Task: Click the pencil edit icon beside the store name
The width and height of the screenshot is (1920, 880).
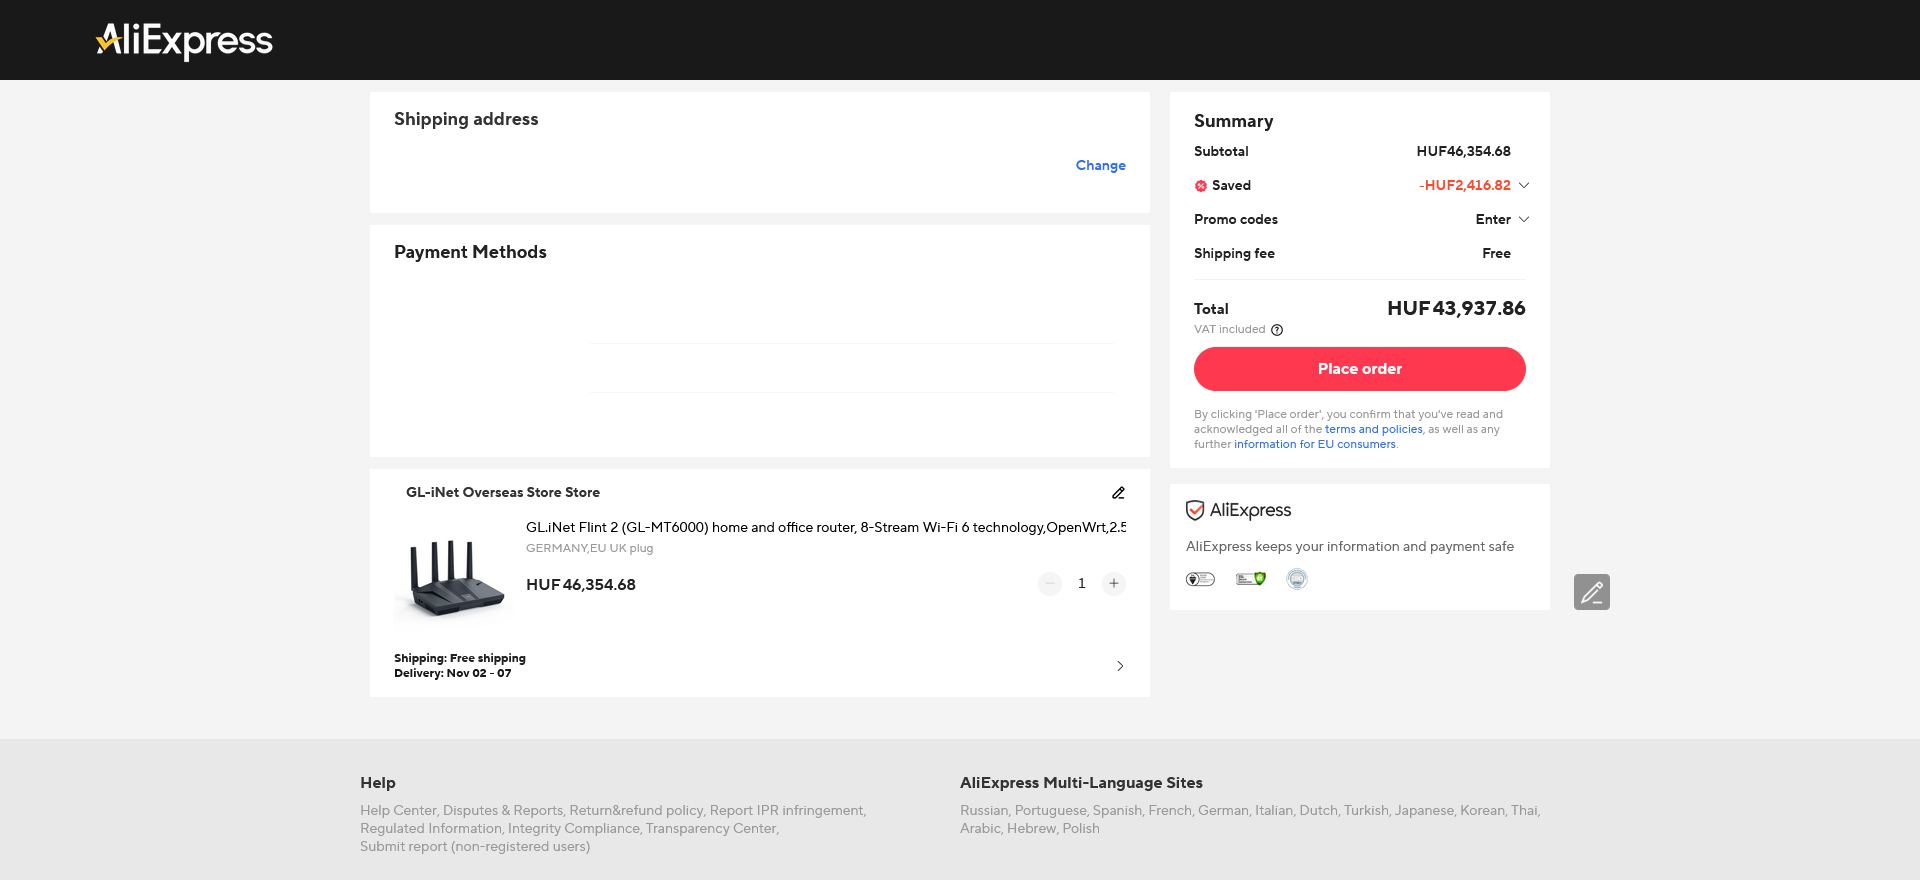Action: pyautogui.click(x=1118, y=493)
